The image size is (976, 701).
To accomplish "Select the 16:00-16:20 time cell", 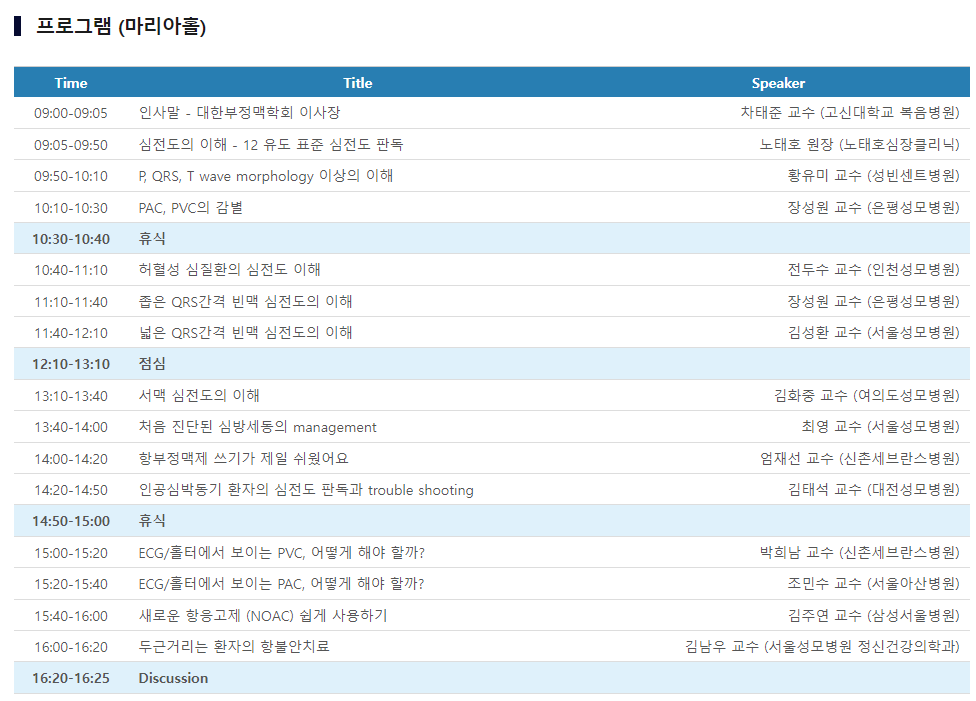I will point(70,647).
